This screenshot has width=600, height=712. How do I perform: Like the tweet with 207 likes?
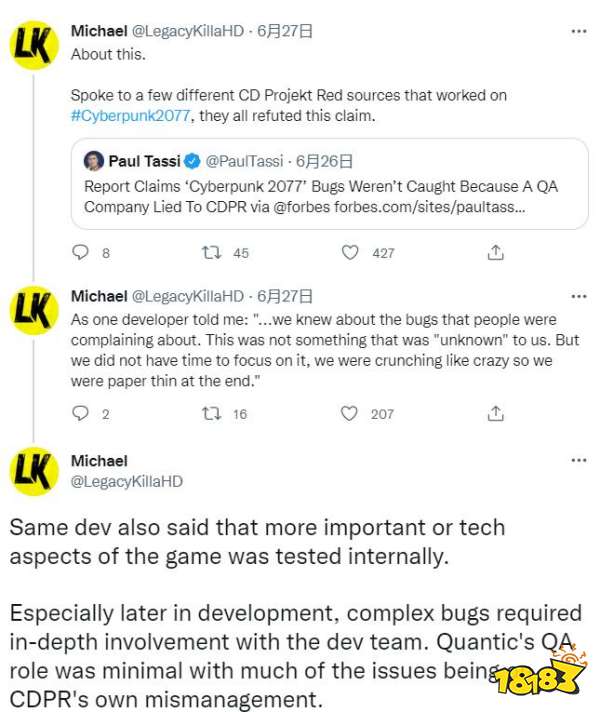pos(349,413)
